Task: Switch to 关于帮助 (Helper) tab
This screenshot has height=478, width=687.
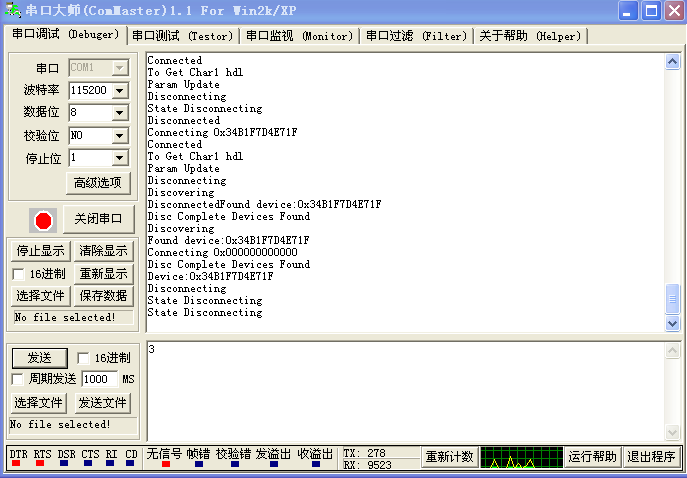Action: tap(530, 36)
